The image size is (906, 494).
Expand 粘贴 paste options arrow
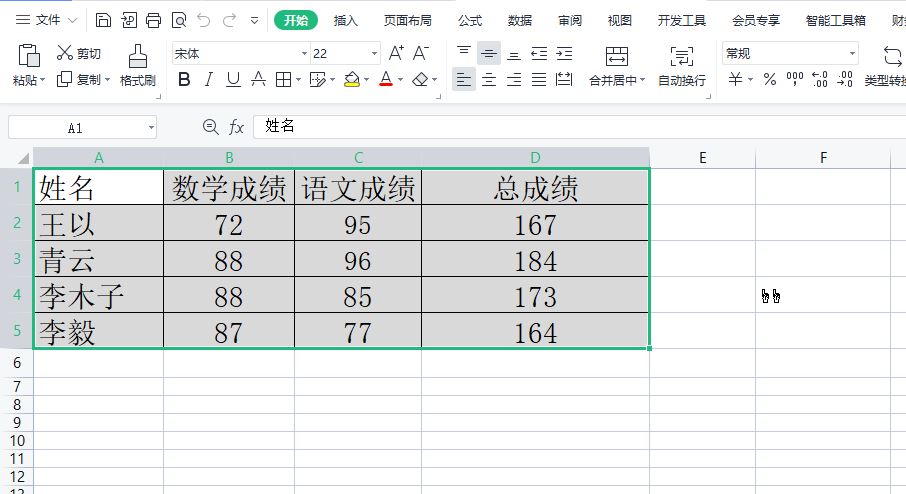pyautogui.click(x=43, y=80)
